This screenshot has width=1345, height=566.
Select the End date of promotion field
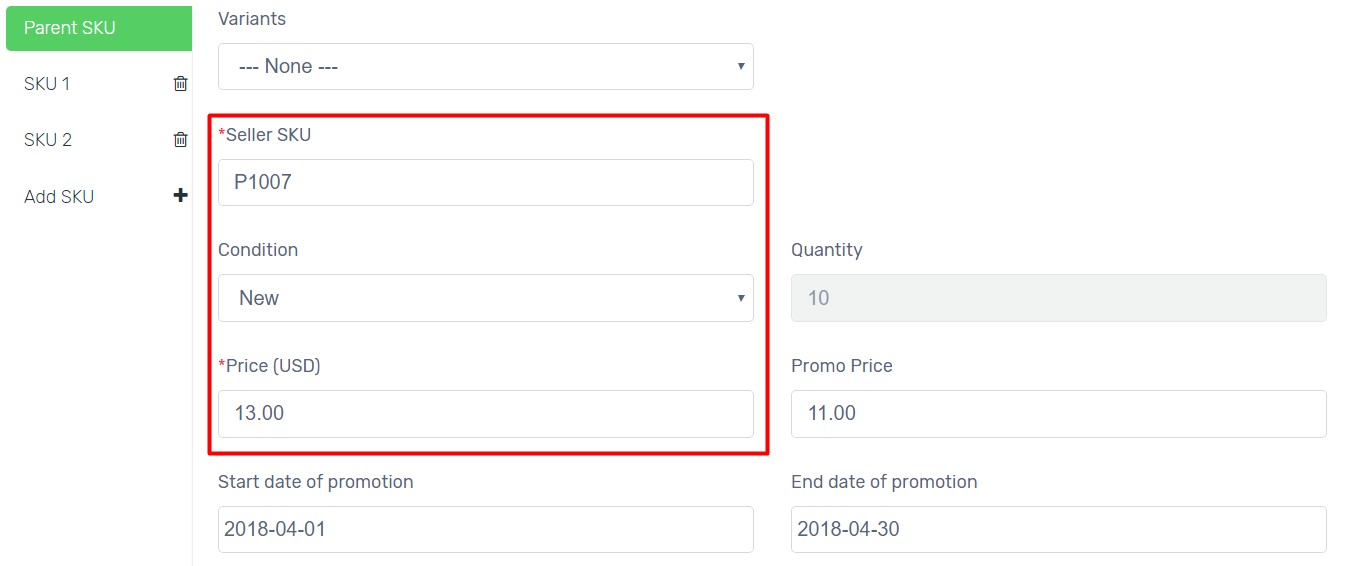coord(1059,529)
